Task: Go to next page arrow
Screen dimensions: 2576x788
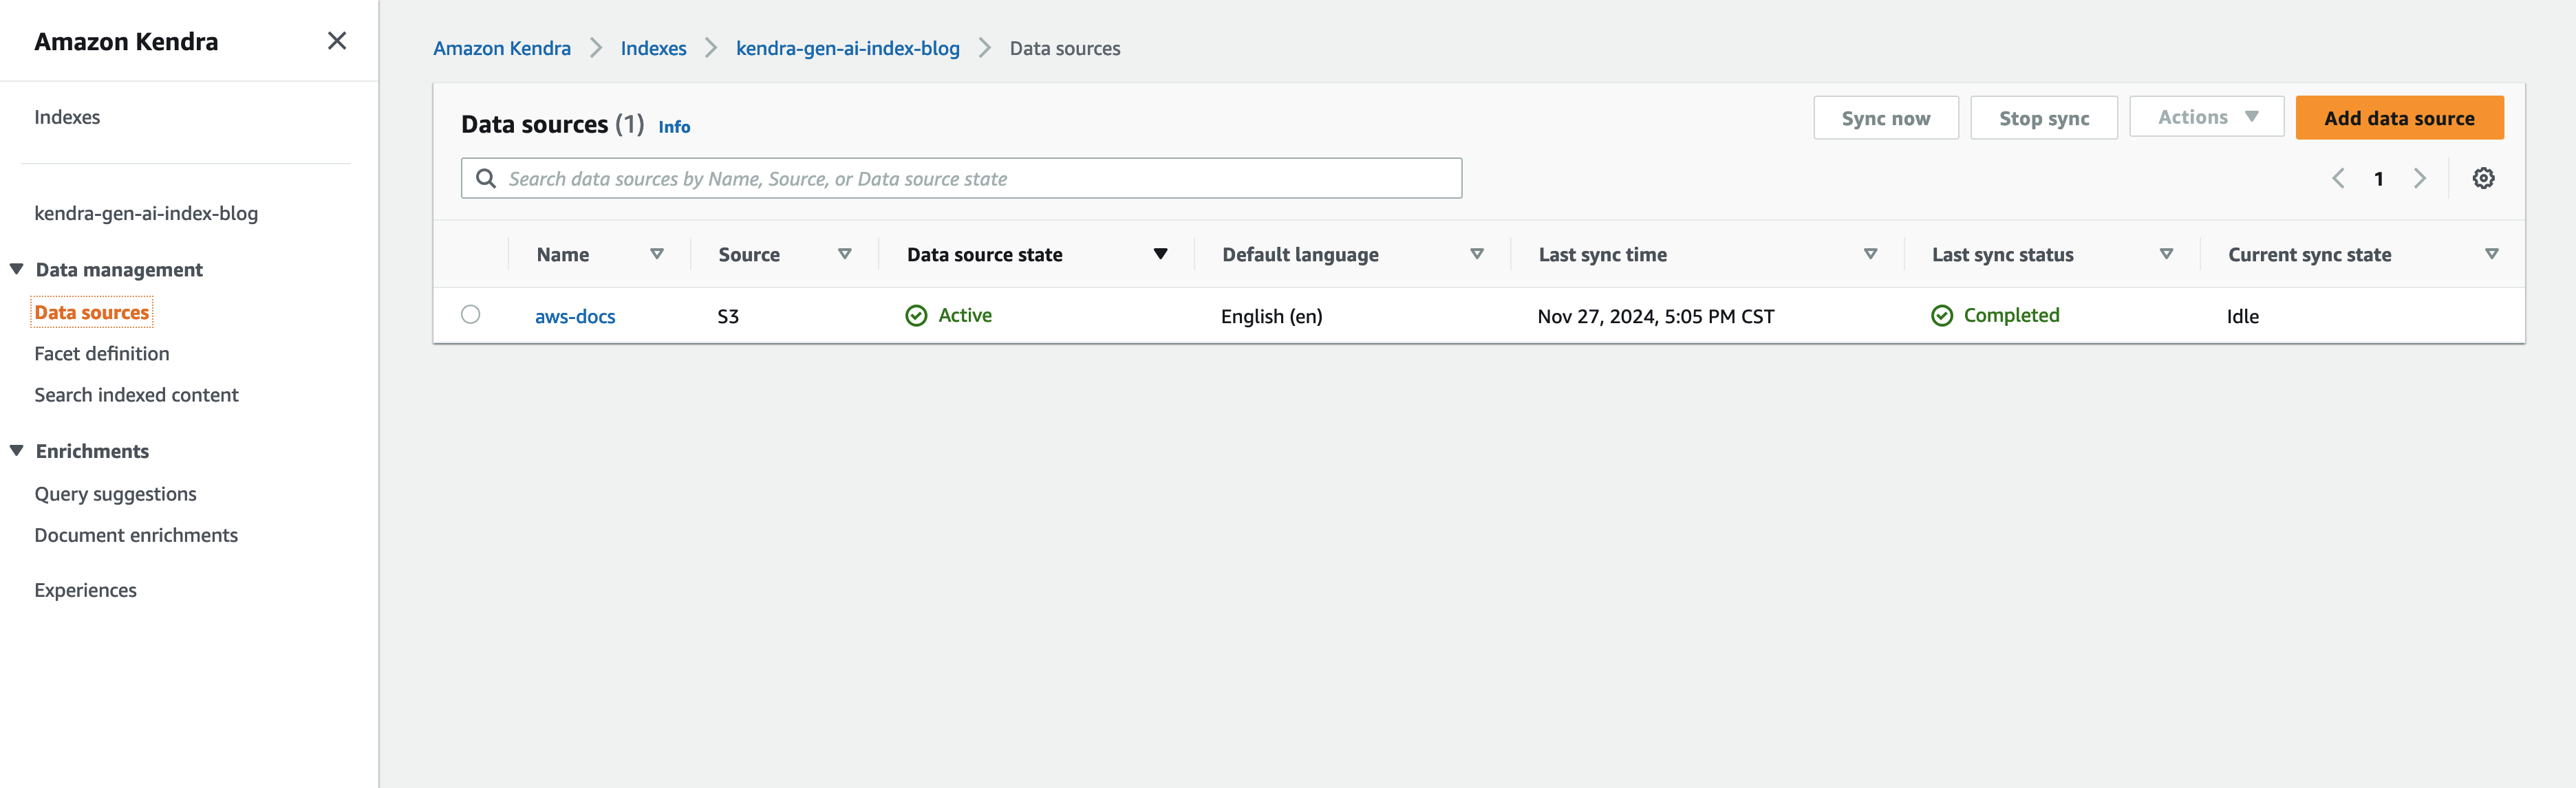Action: (x=2420, y=179)
